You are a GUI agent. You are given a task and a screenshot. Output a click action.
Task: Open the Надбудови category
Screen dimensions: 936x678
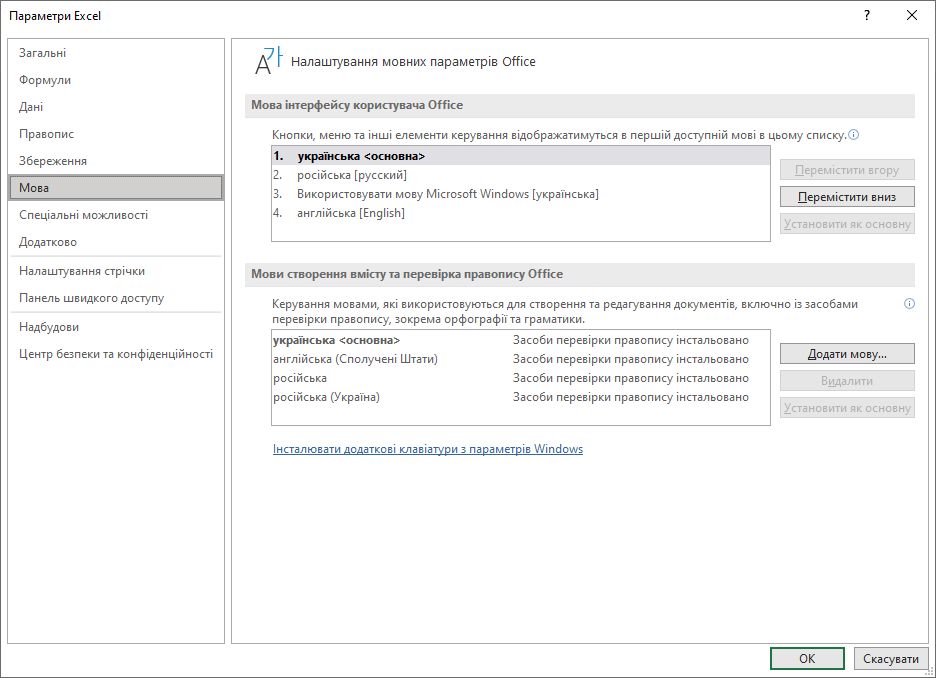point(116,327)
